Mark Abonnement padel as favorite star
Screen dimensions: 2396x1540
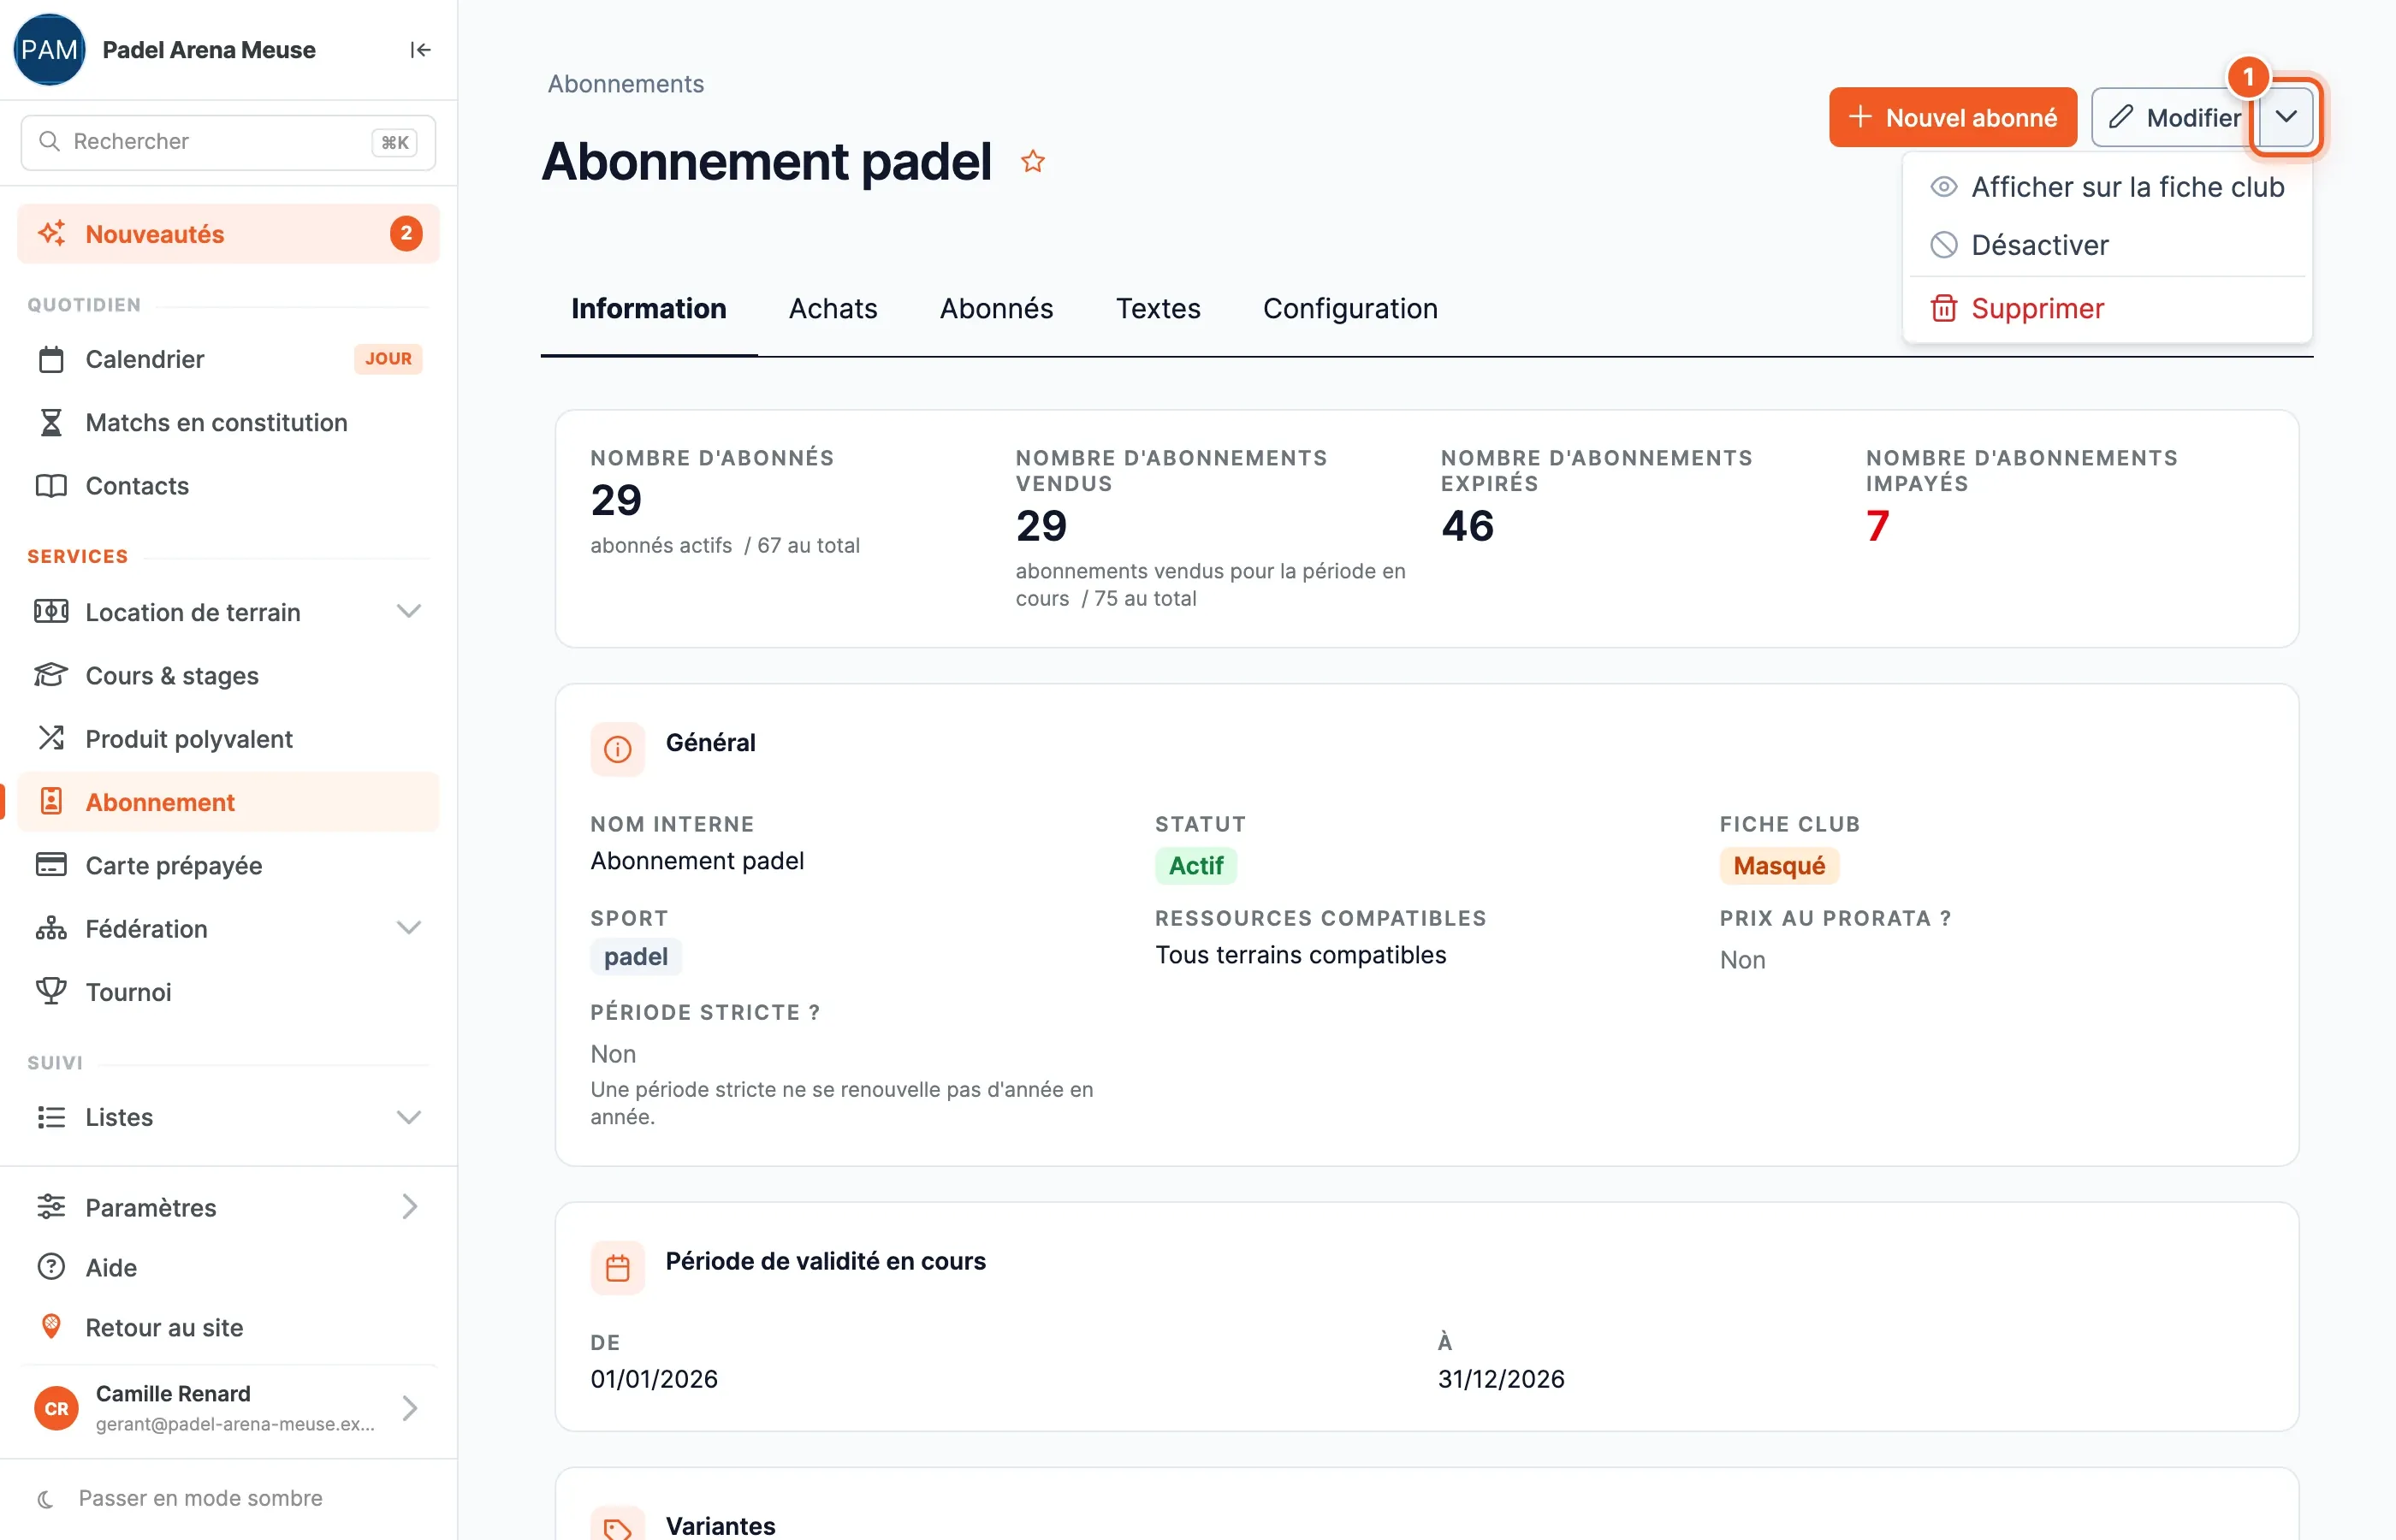1033,161
